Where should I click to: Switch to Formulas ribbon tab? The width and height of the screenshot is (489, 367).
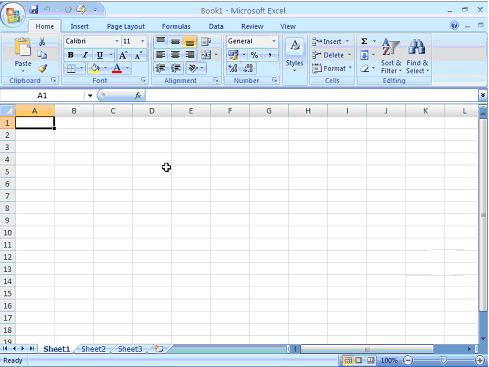pos(176,26)
